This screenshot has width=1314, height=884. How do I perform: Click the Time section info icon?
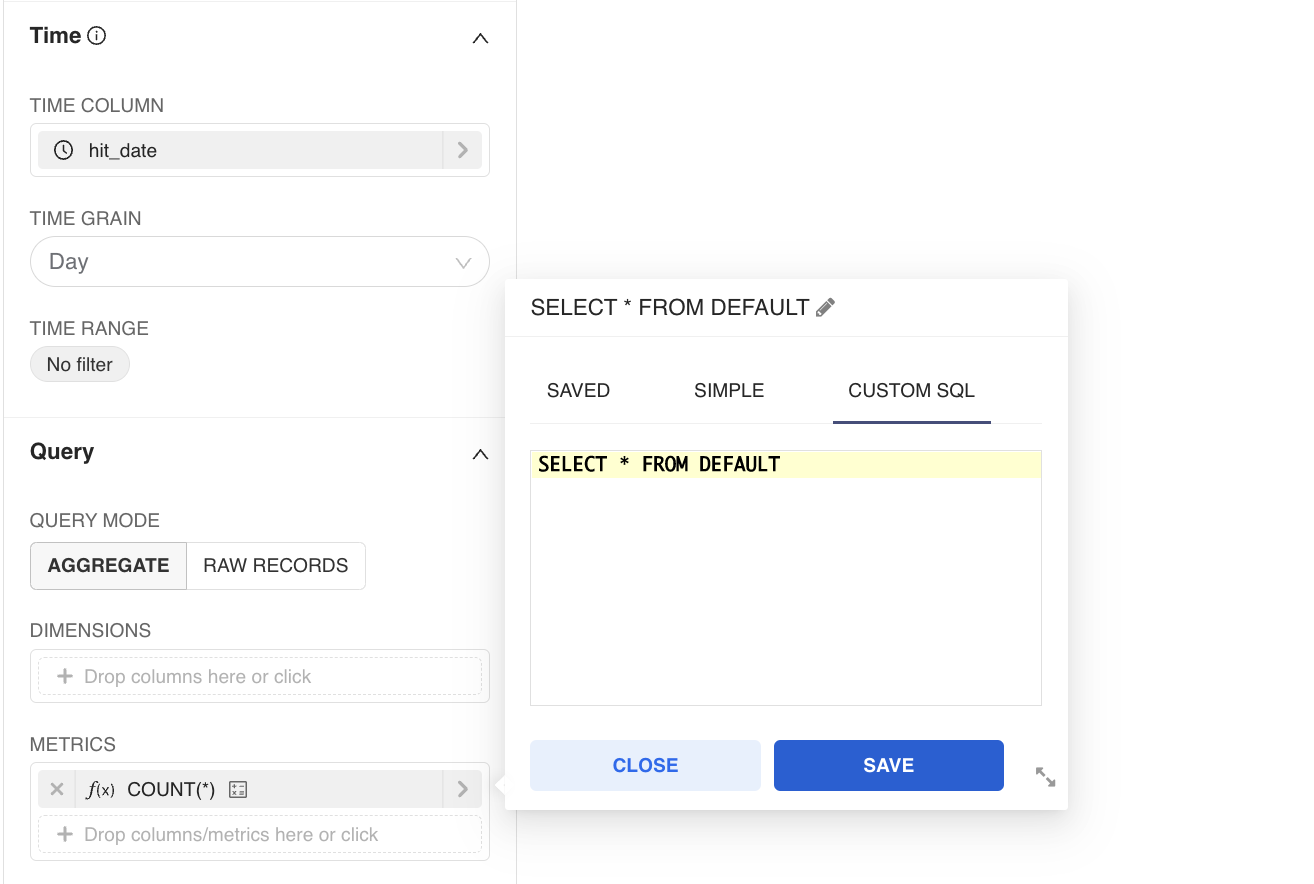pos(97,36)
